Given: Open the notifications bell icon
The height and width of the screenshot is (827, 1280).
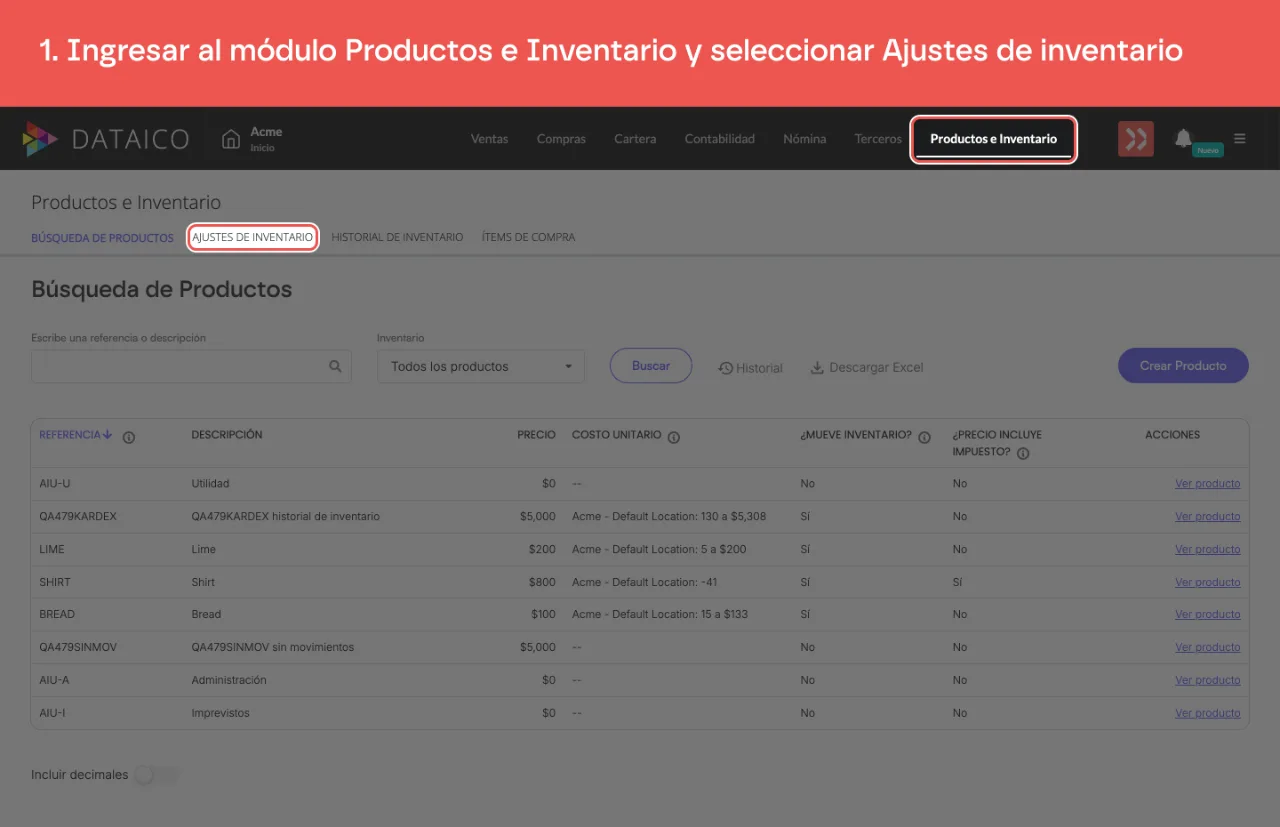Looking at the screenshot, I should 1183,138.
